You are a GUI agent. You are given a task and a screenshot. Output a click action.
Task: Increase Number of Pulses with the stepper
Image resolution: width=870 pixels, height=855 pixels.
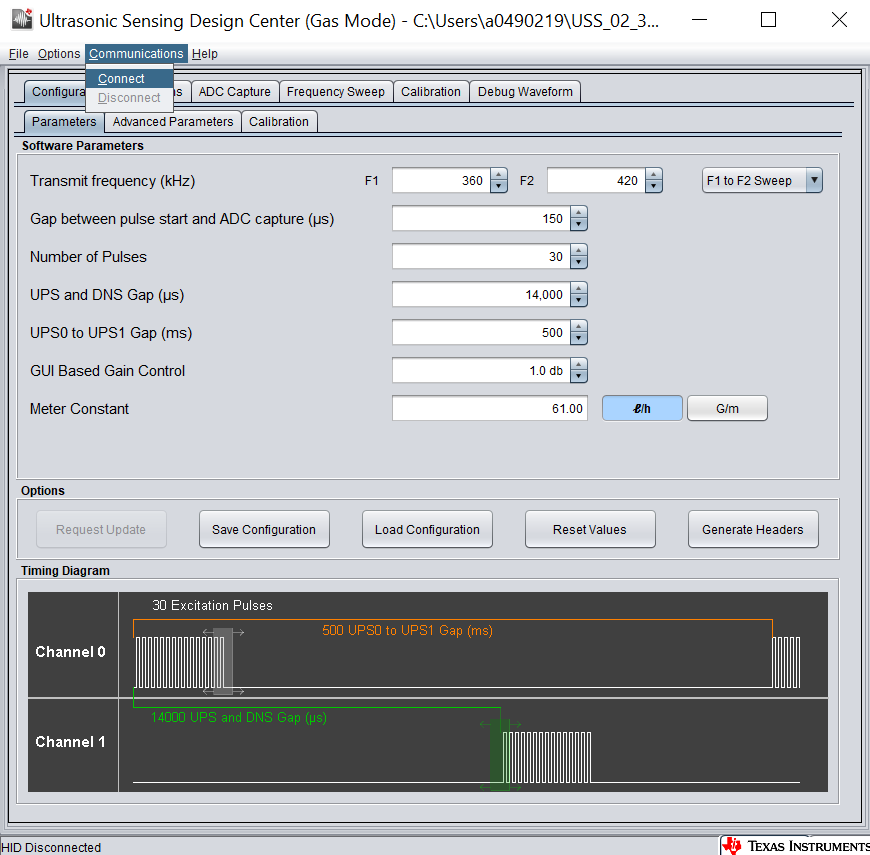[578, 251]
